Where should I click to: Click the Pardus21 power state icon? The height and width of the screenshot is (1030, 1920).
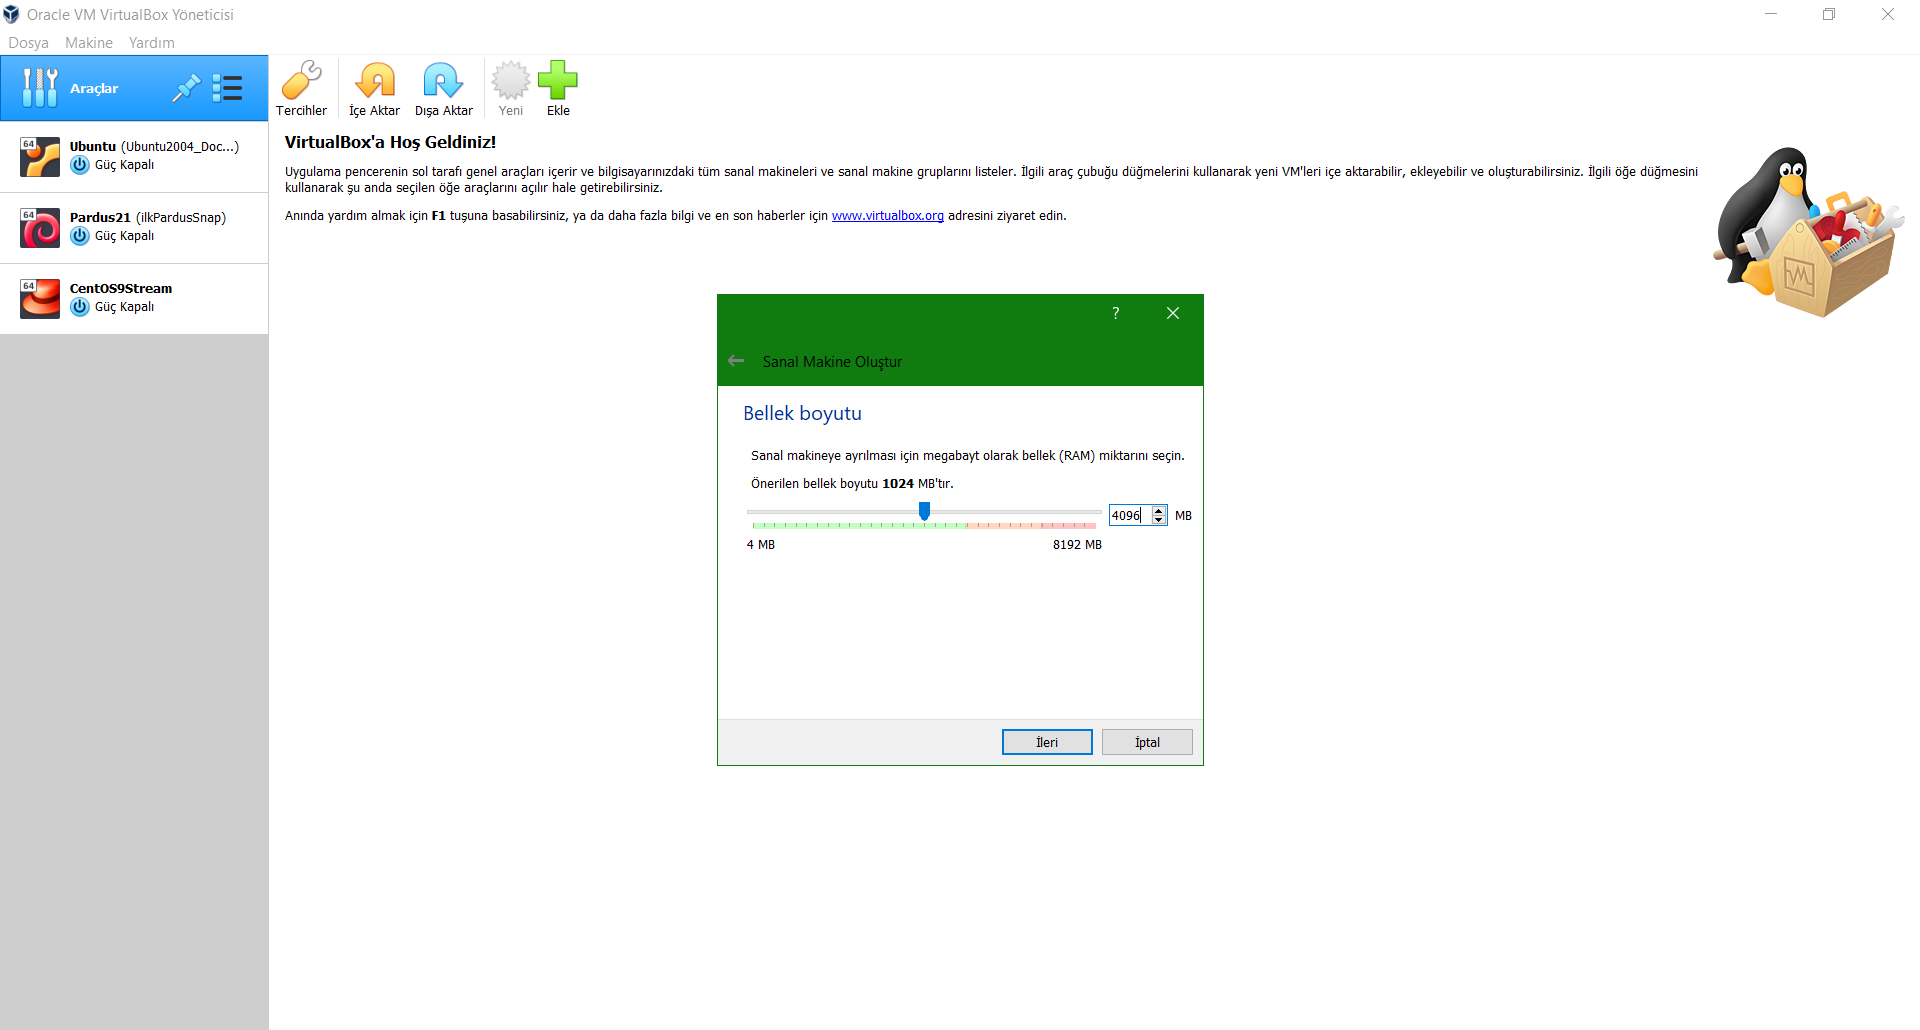coord(80,236)
